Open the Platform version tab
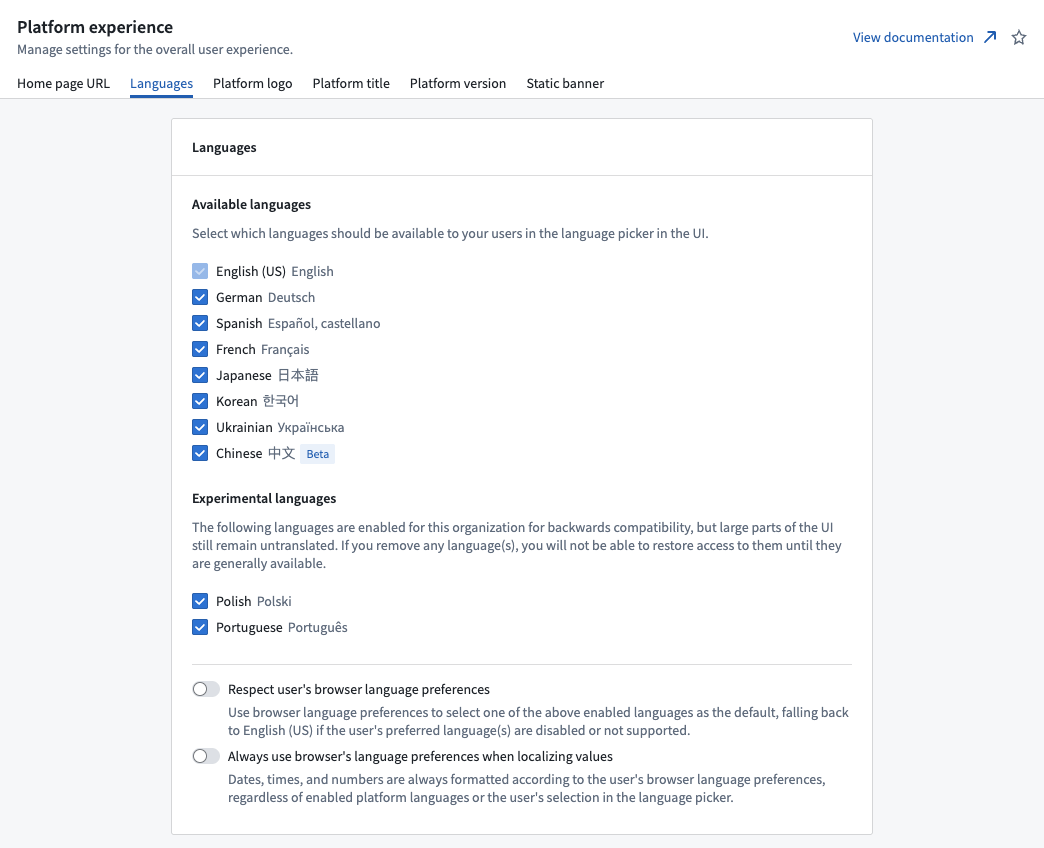 pyautogui.click(x=458, y=83)
